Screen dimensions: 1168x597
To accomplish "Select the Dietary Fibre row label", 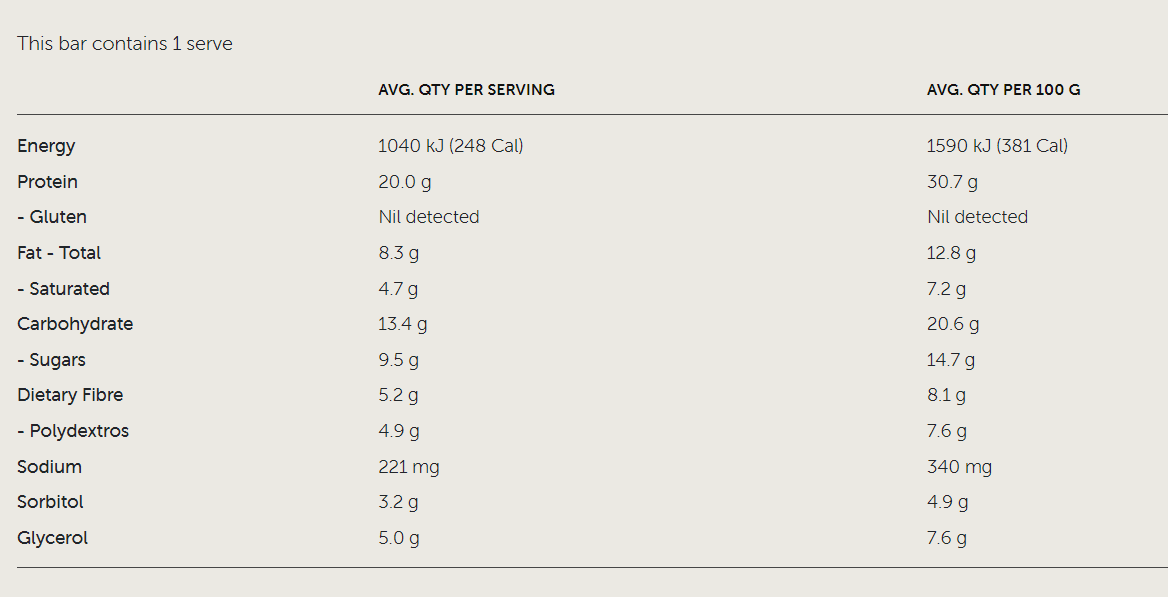I will pyautogui.click(x=70, y=395).
